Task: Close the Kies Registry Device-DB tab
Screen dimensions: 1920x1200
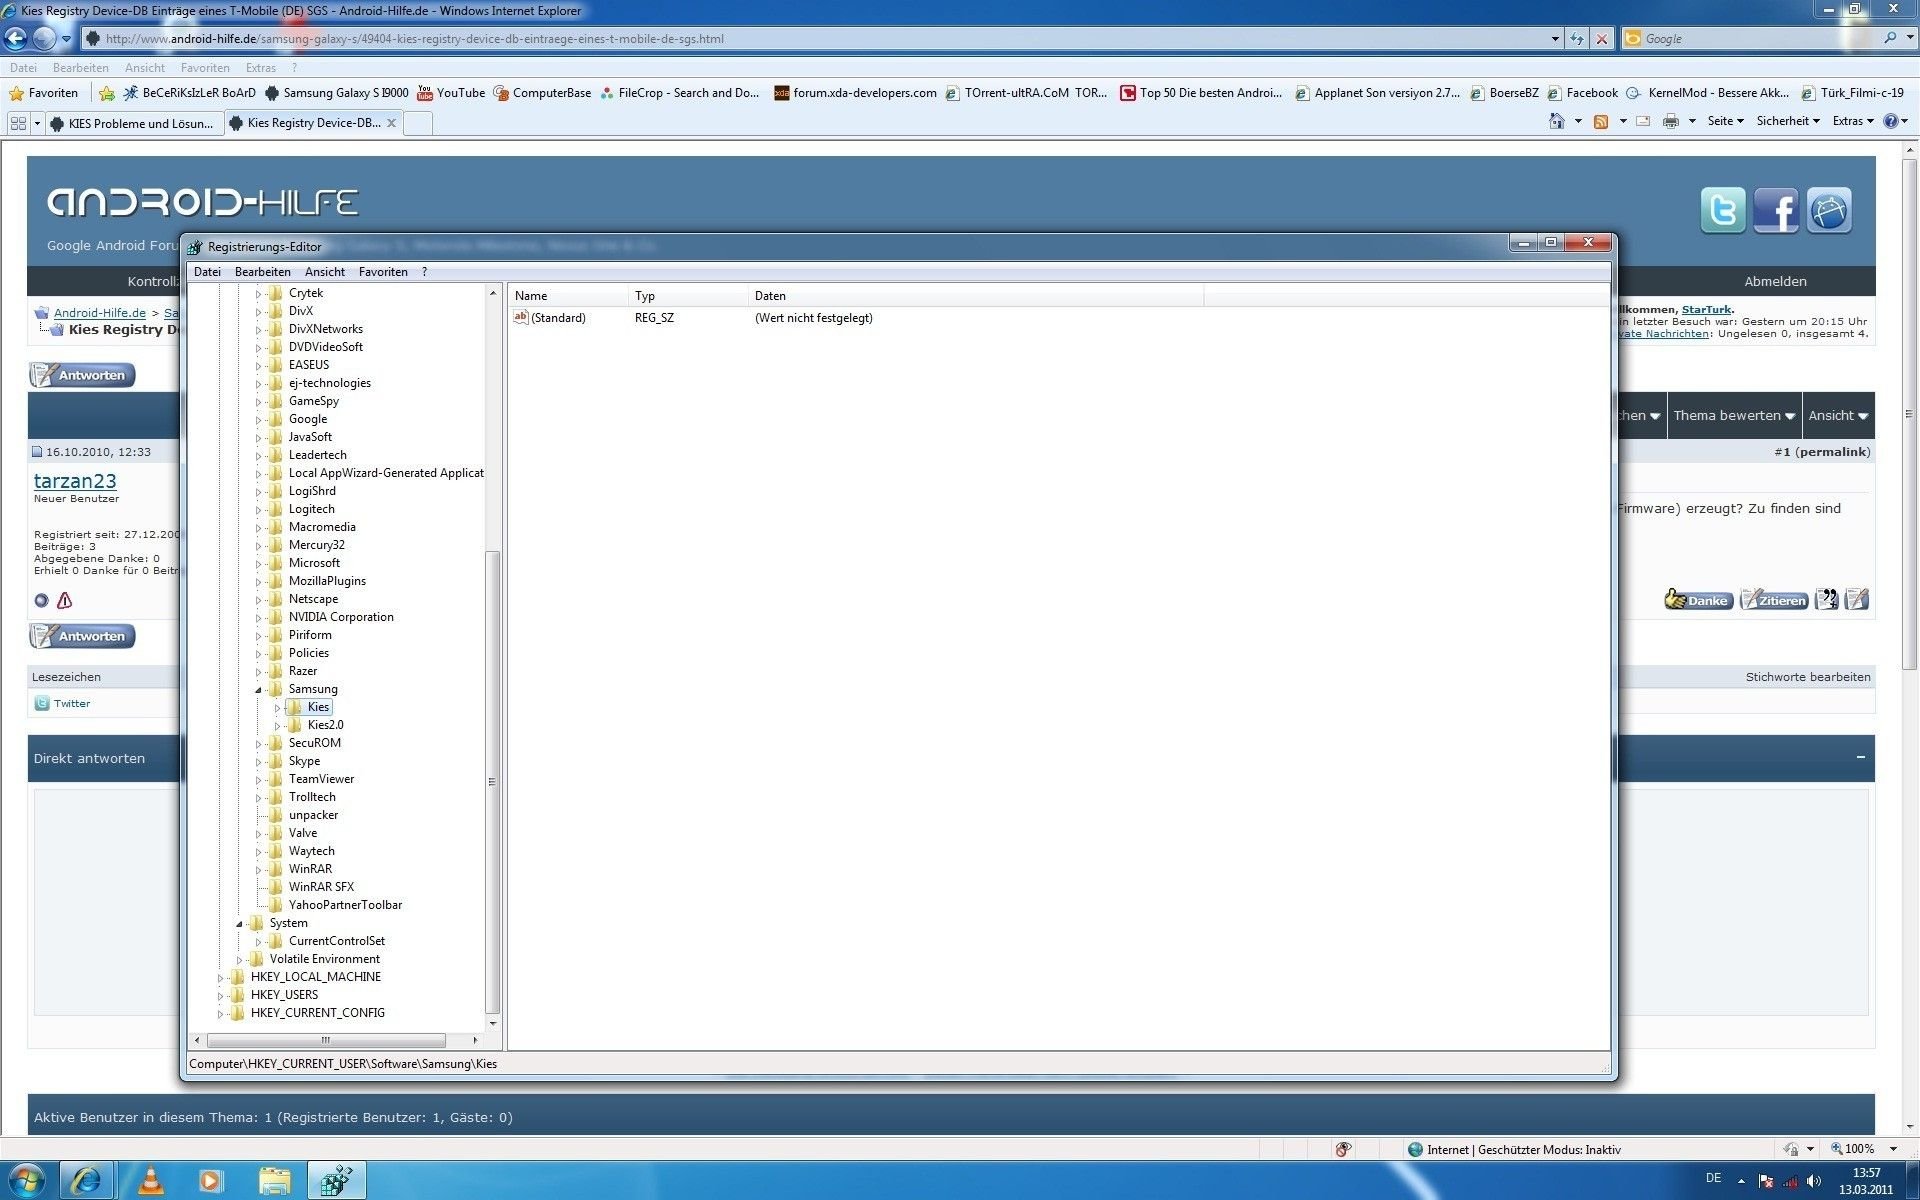Action: click(392, 123)
